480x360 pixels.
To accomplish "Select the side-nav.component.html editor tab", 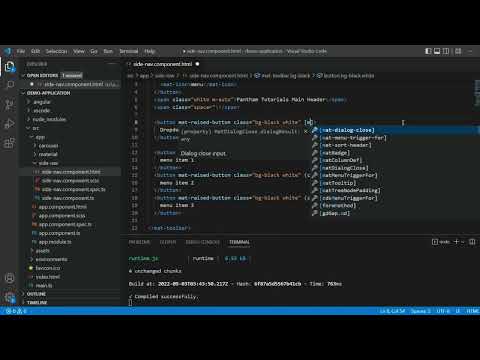I will [x=163, y=64].
